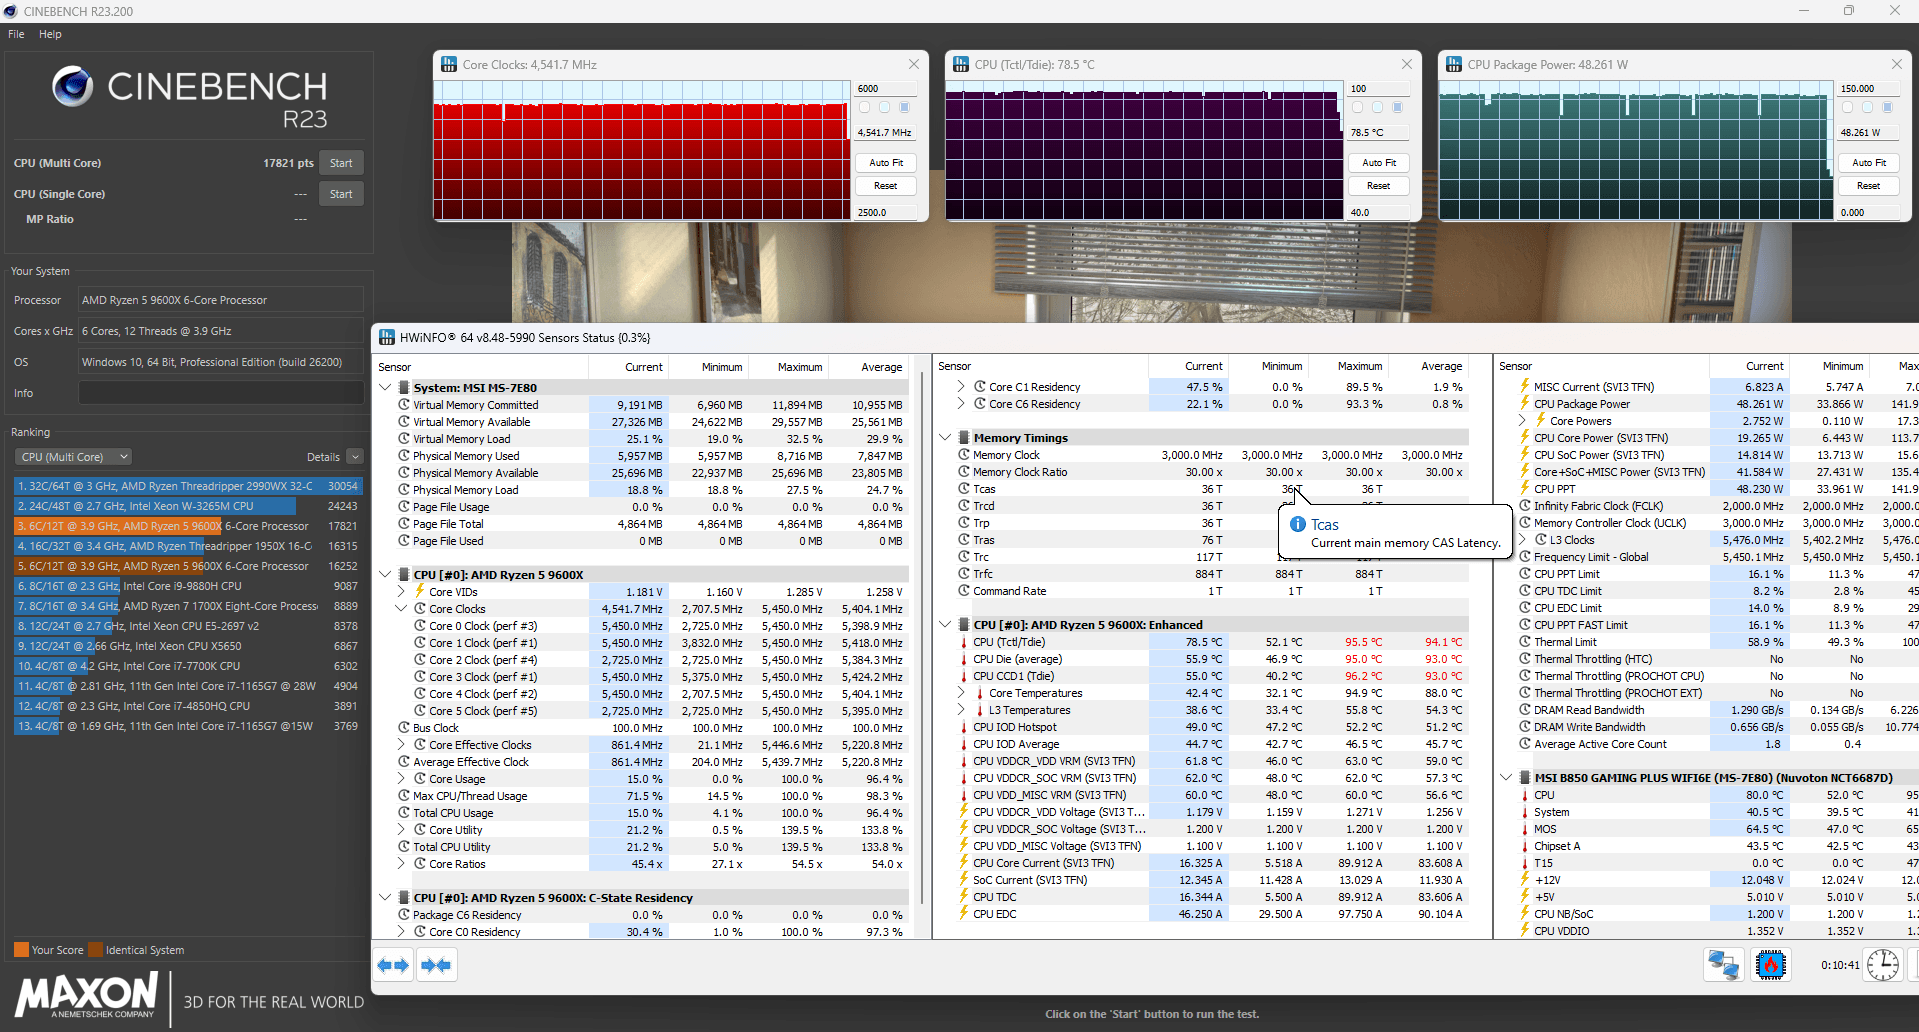Click the icon beside Virtual Memory Committed
The width and height of the screenshot is (1919, 1032).
click(404, 405)
